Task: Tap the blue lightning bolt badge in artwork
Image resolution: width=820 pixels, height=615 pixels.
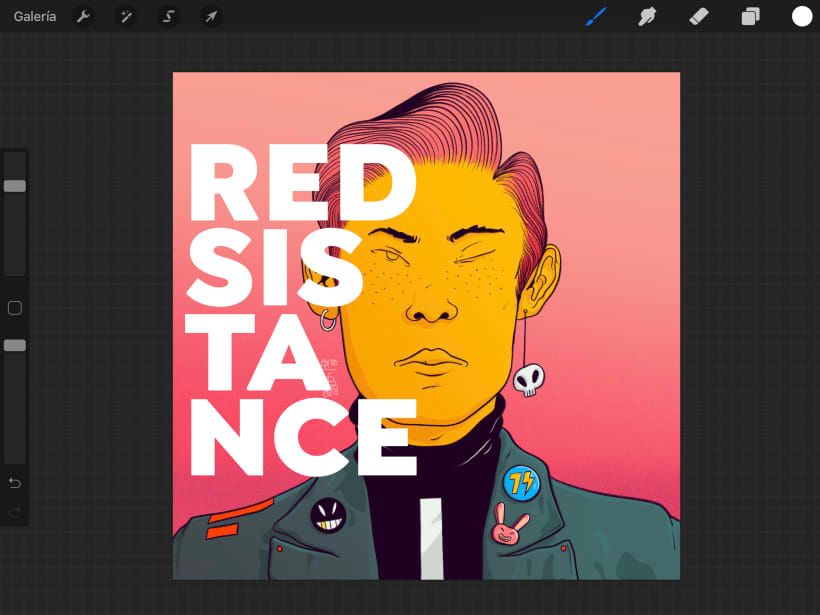Action: tap(521, 483)
